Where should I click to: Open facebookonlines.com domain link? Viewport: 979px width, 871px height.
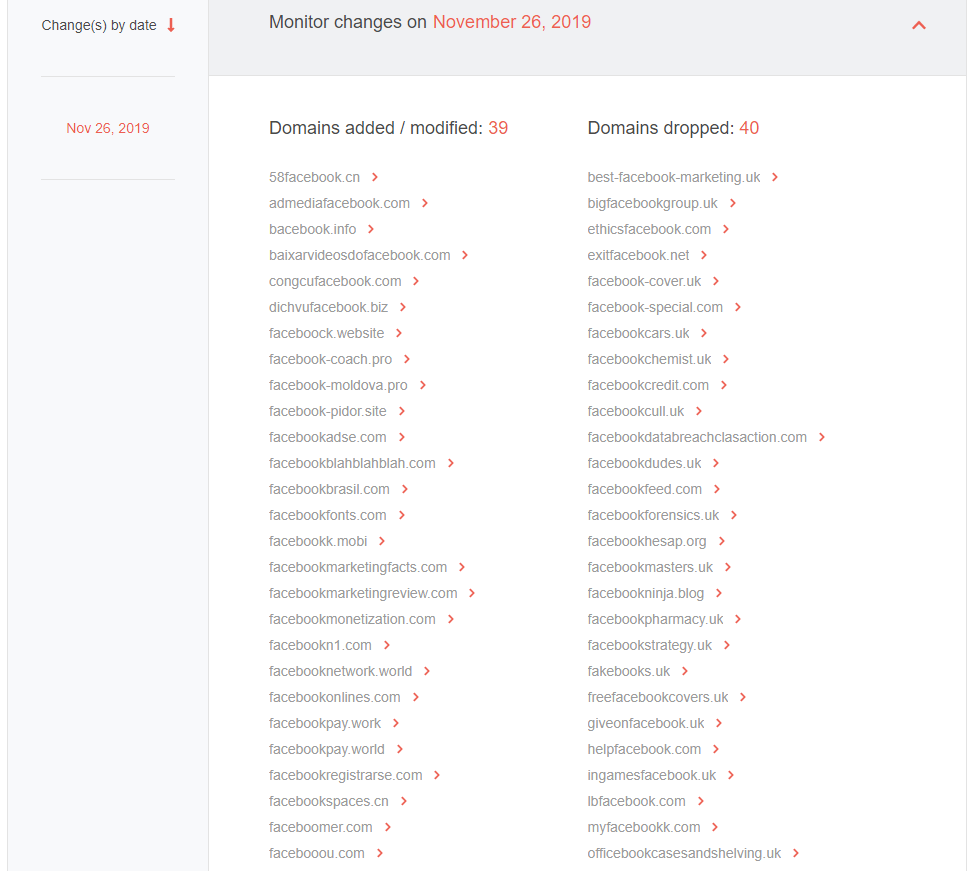pos(335,697)
